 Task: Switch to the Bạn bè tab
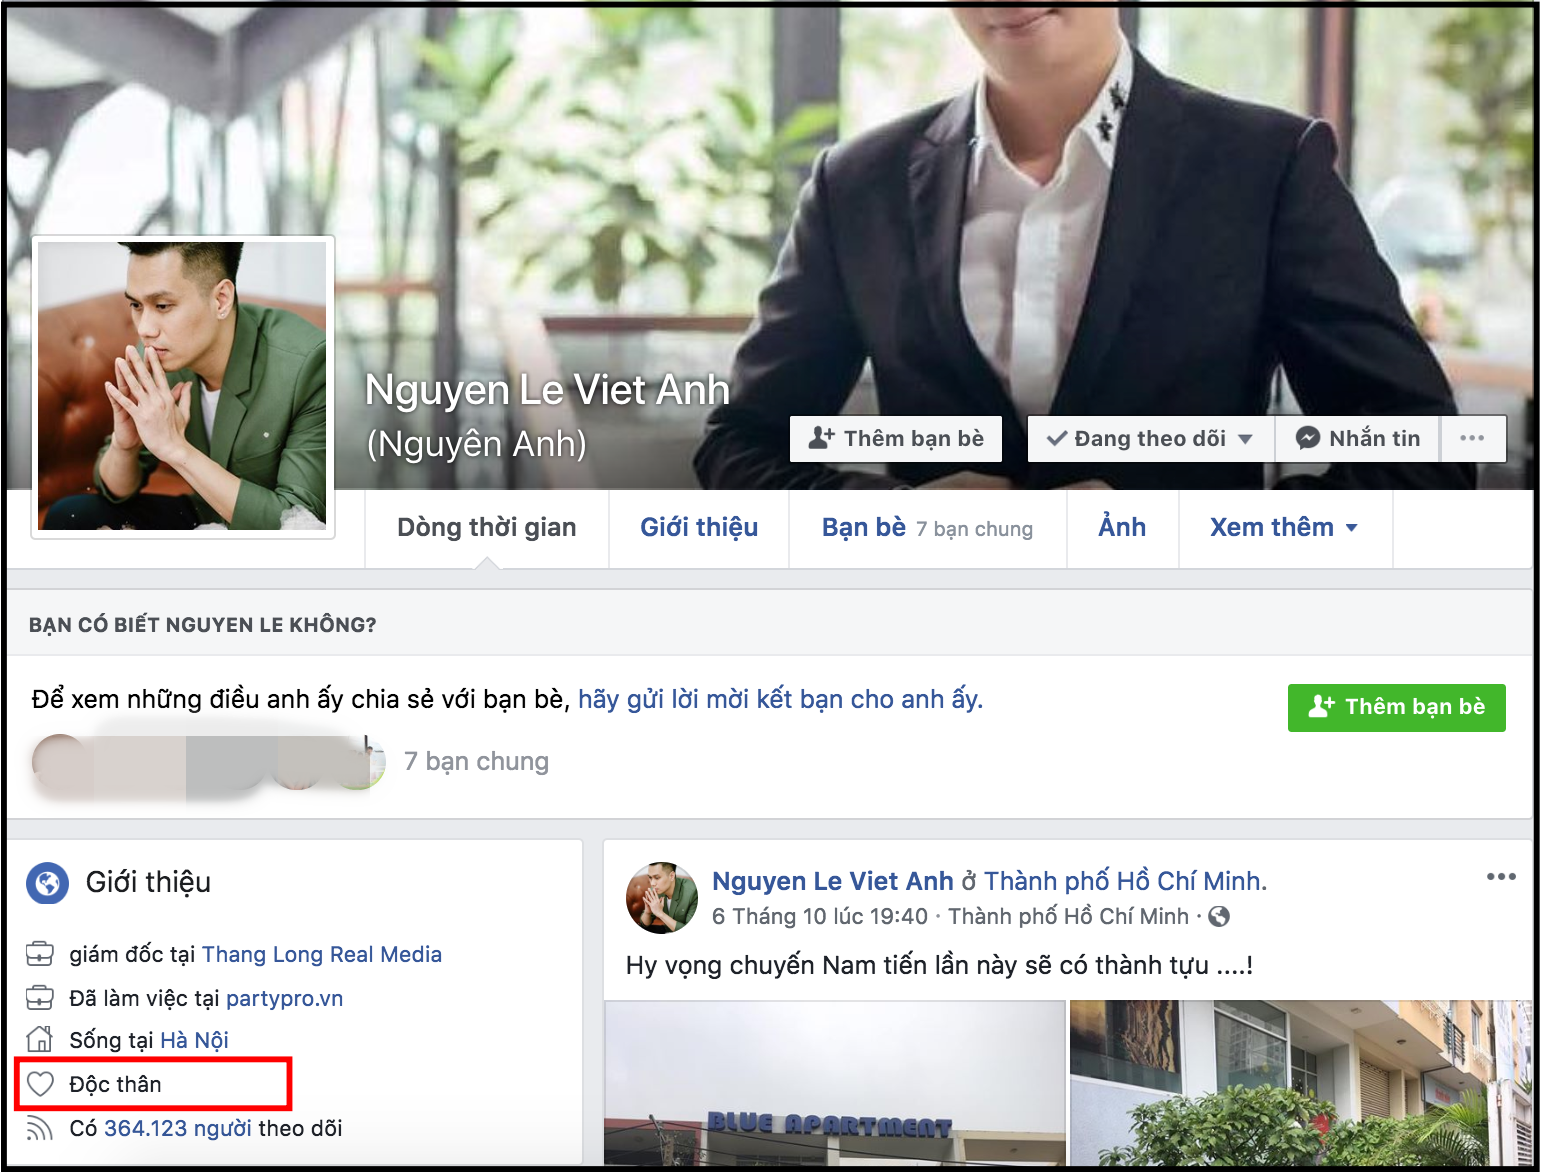coord(863,527)
